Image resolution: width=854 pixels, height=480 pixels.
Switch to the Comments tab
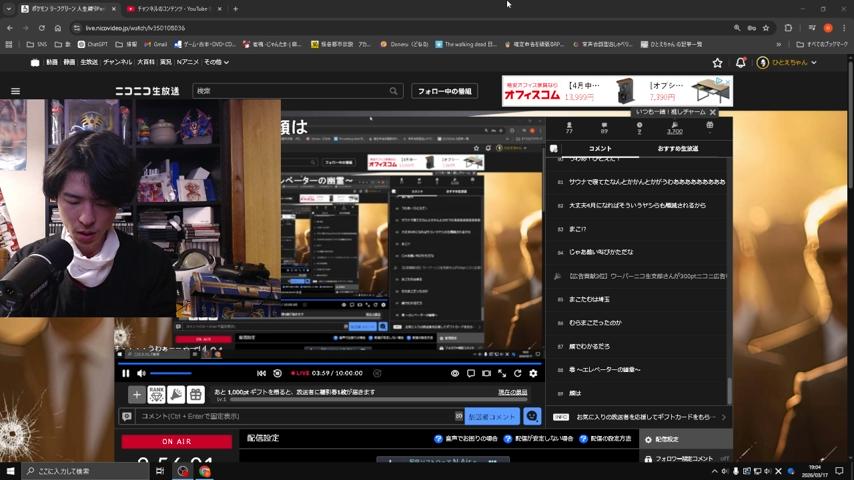point(600,149)
